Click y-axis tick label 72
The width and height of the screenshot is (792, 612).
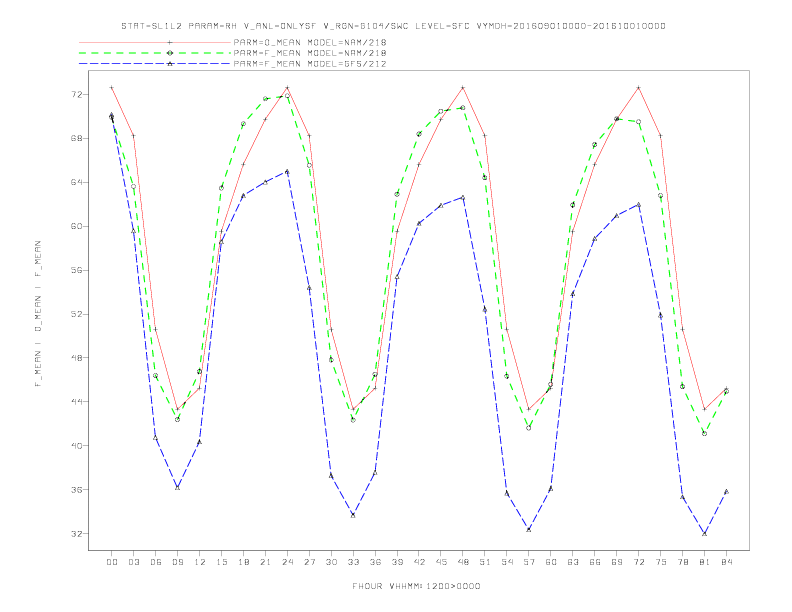point(77,94)
